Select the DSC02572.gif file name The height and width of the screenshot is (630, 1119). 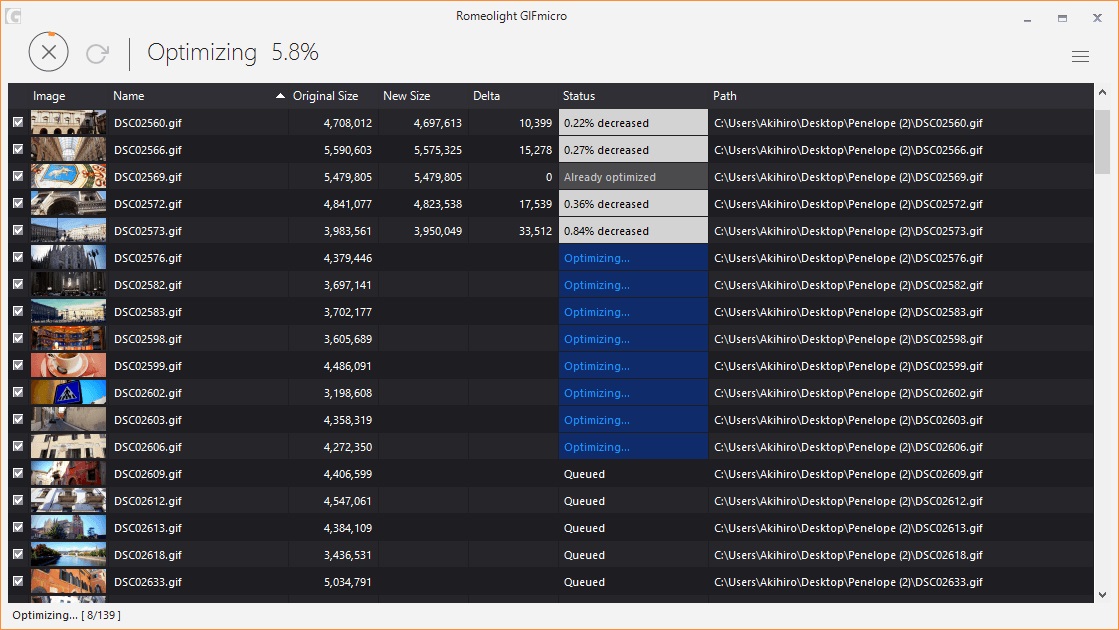coord(148,204)
